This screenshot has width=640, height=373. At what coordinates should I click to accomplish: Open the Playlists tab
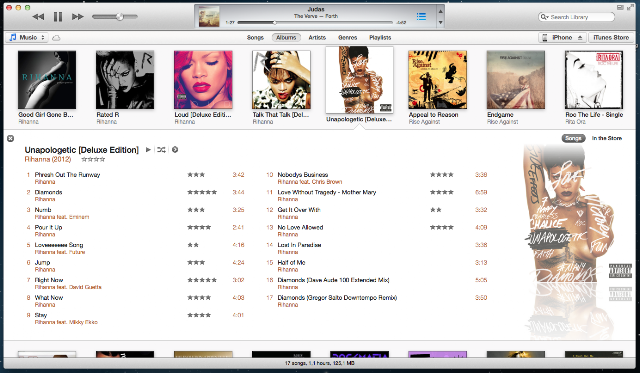click(x=380, y=38)
